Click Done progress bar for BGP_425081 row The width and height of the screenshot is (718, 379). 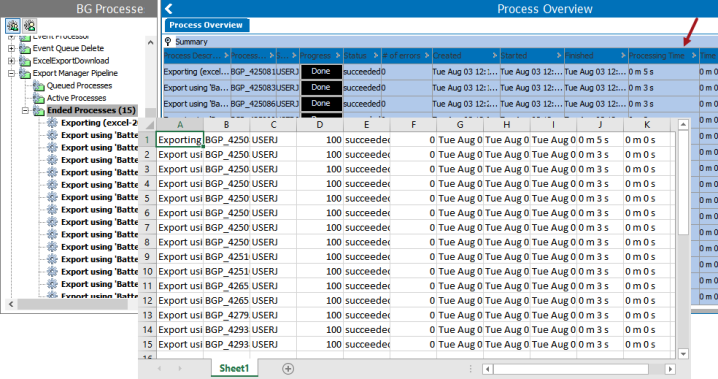coord(321,71)
